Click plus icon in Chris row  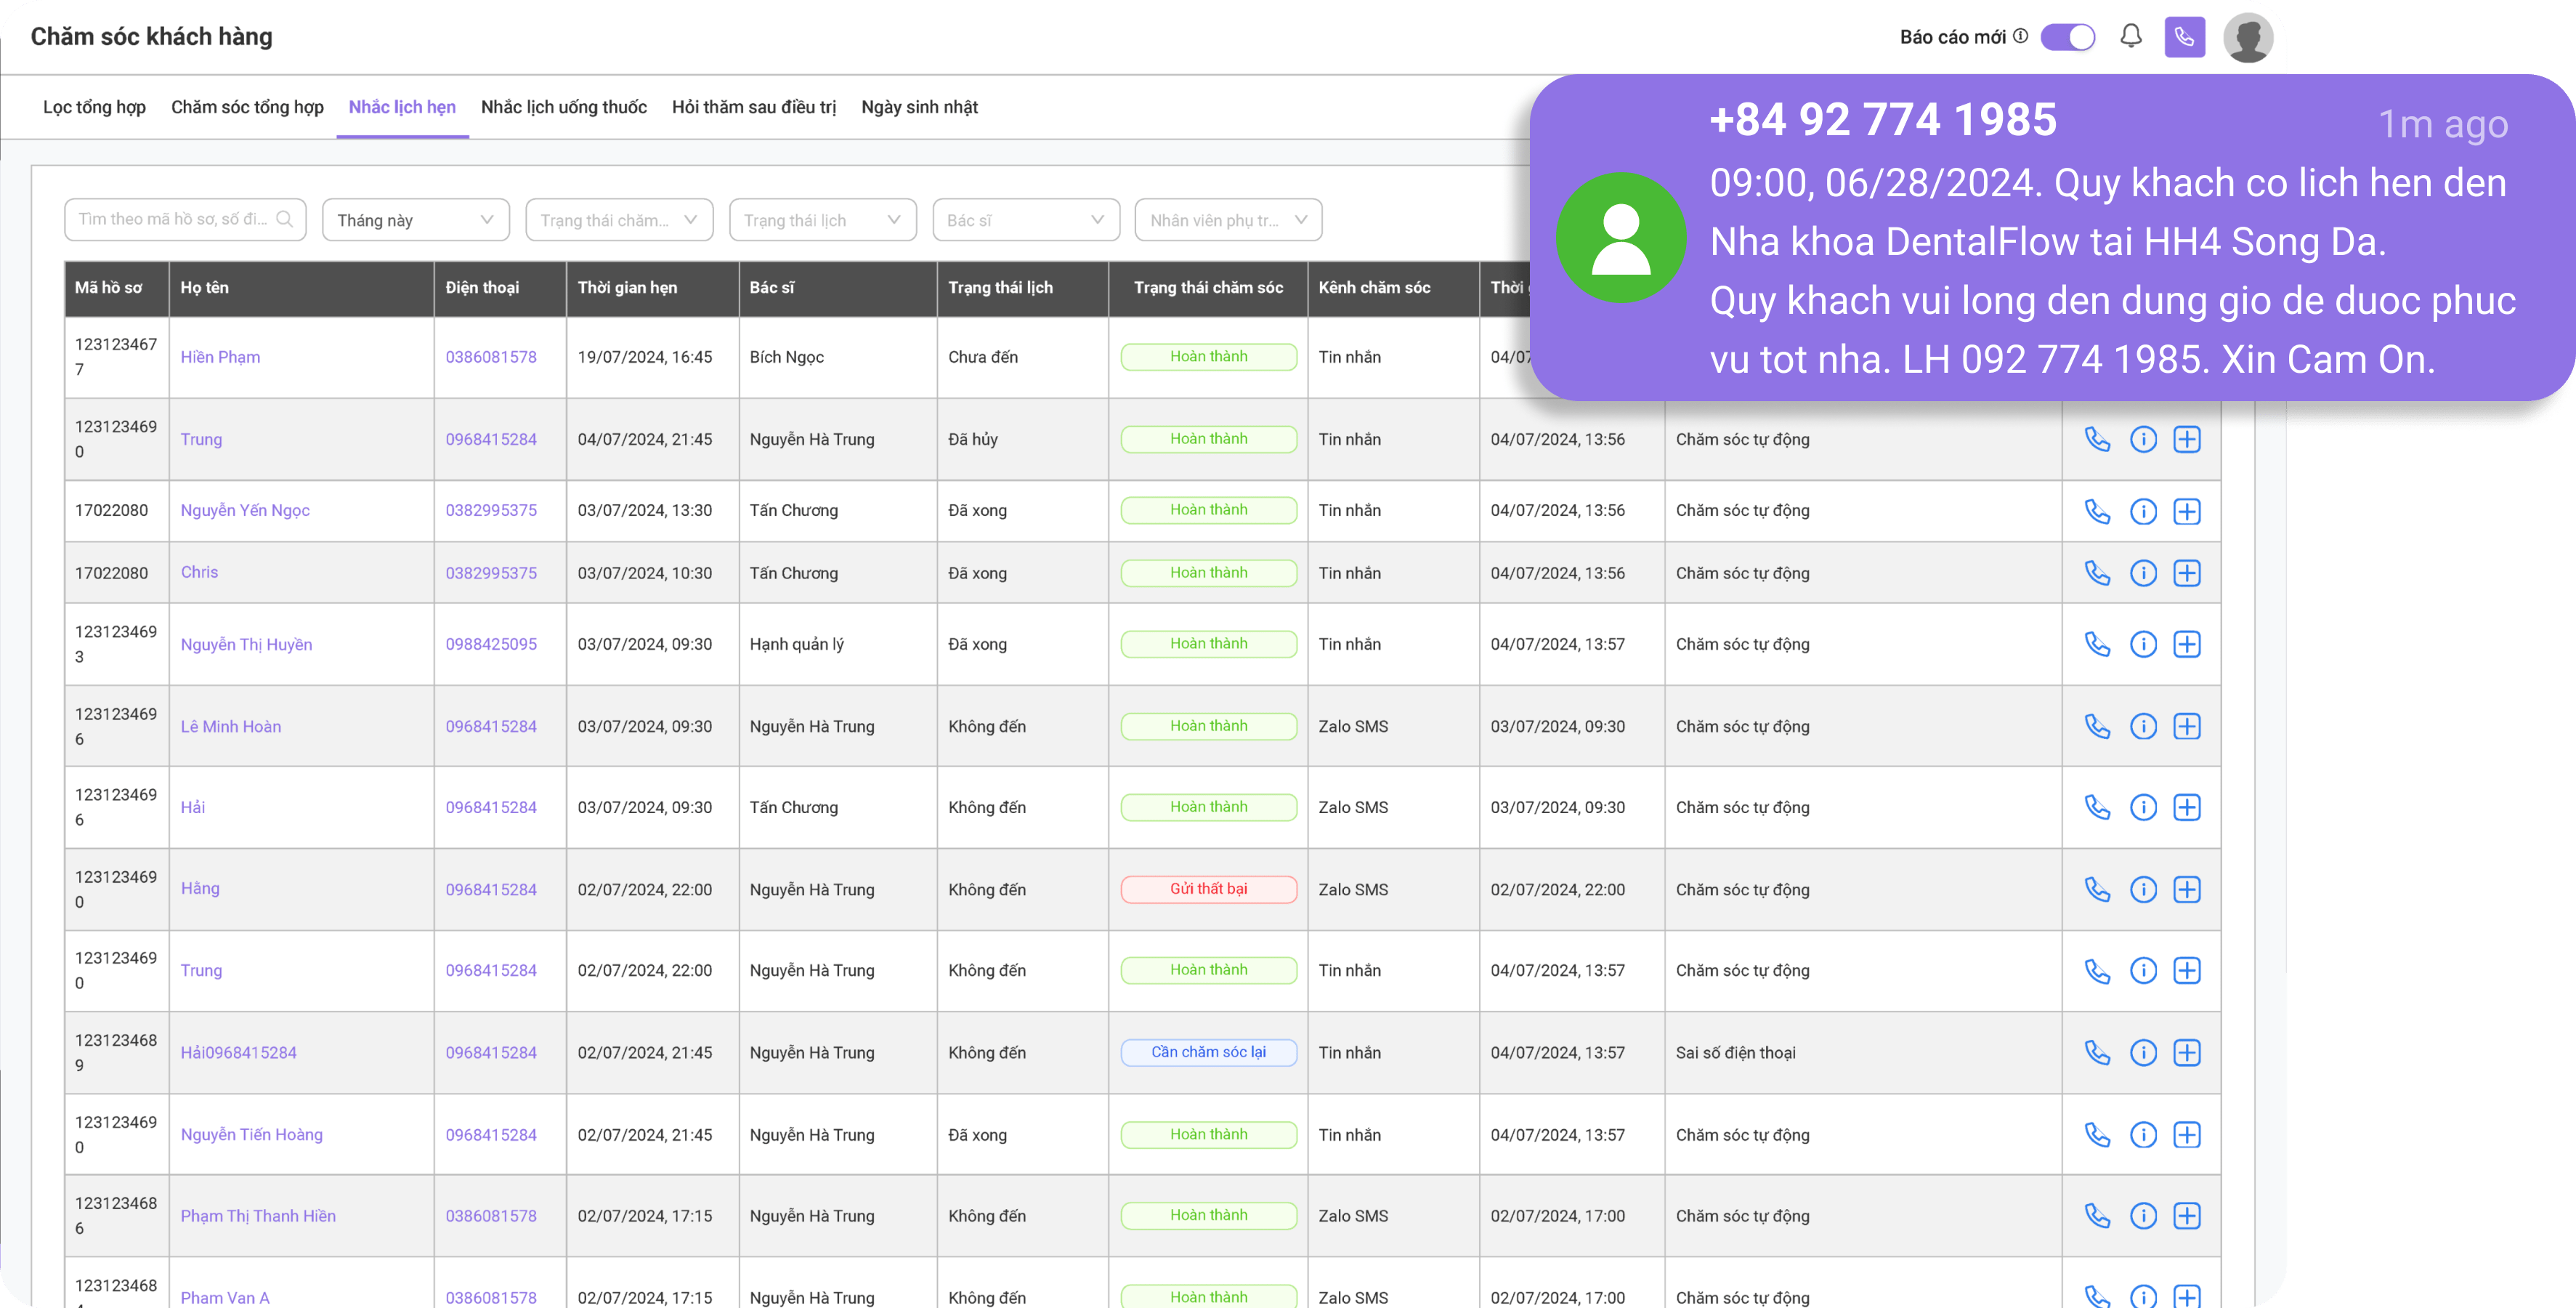[2187, 573]
